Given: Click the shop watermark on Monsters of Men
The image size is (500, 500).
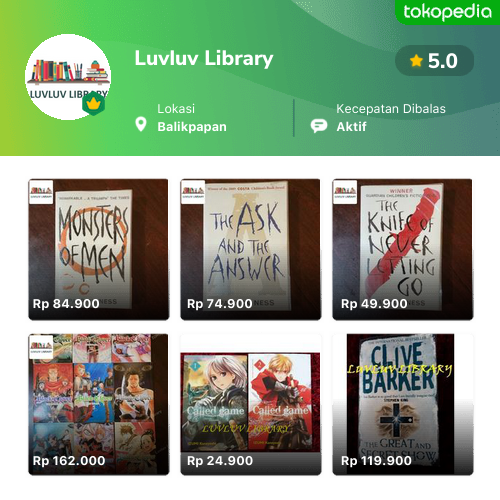Looking at the screenshot, I should [x=41, y=192].
